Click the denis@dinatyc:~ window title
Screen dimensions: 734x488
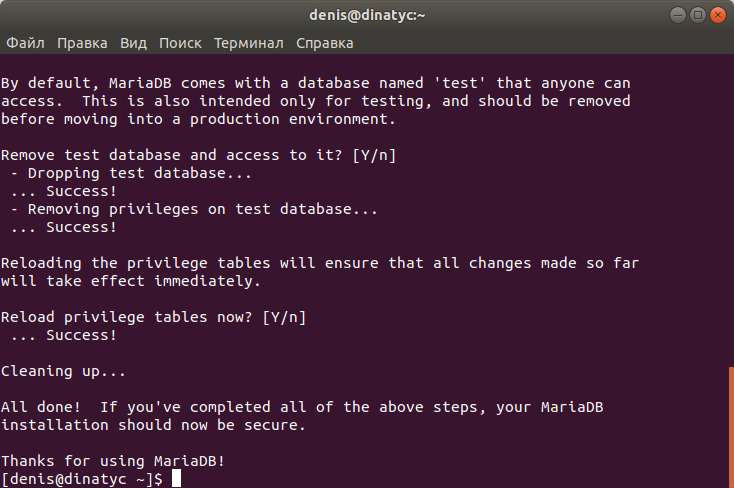(x=367, y=15)
